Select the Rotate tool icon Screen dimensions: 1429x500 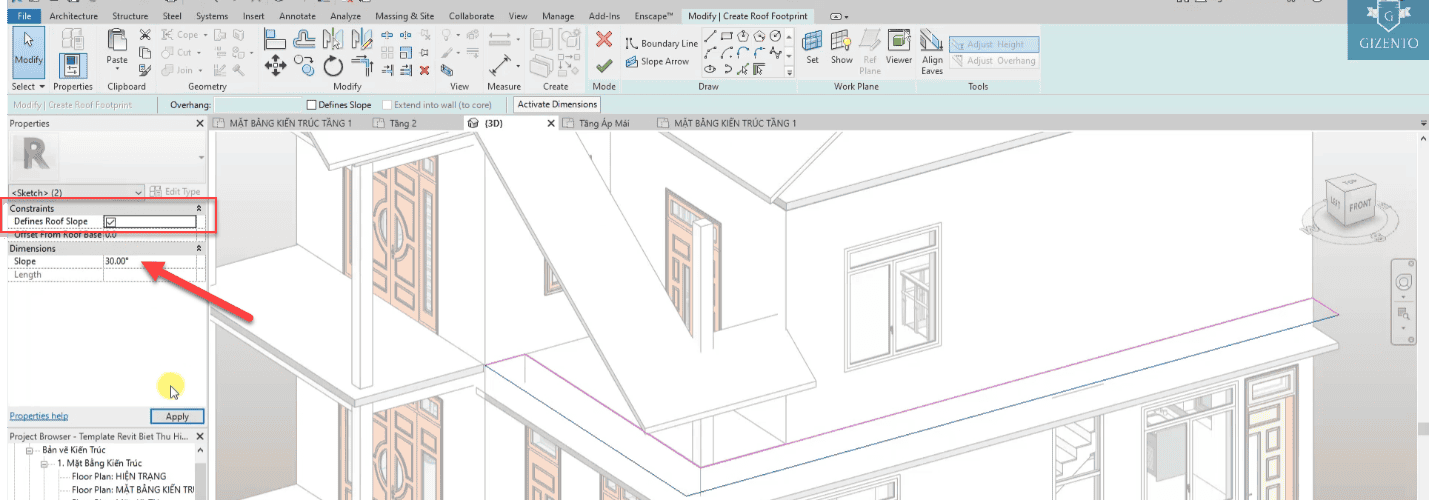333,66
